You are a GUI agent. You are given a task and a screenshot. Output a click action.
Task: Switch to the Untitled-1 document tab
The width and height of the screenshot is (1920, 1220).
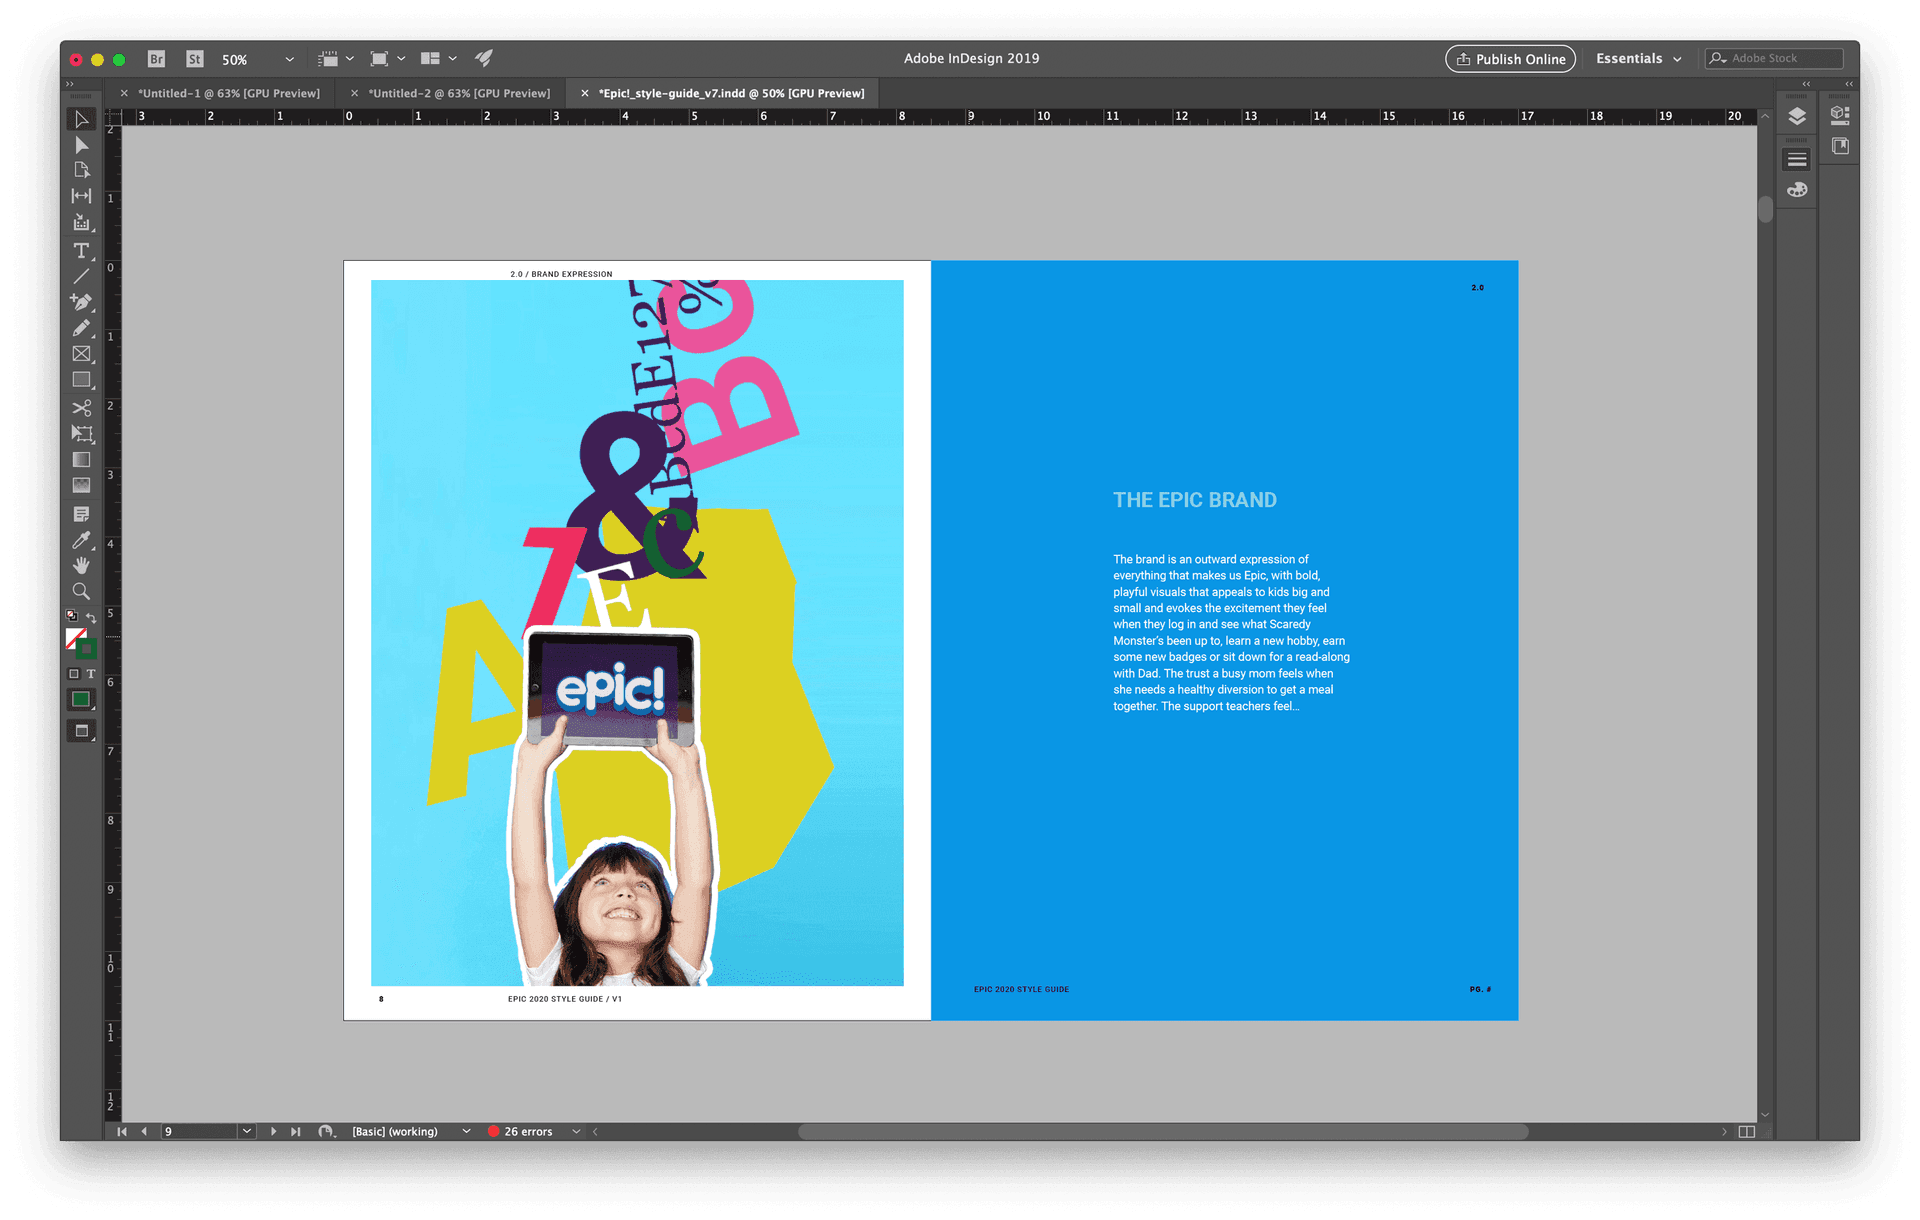(230, 92)
